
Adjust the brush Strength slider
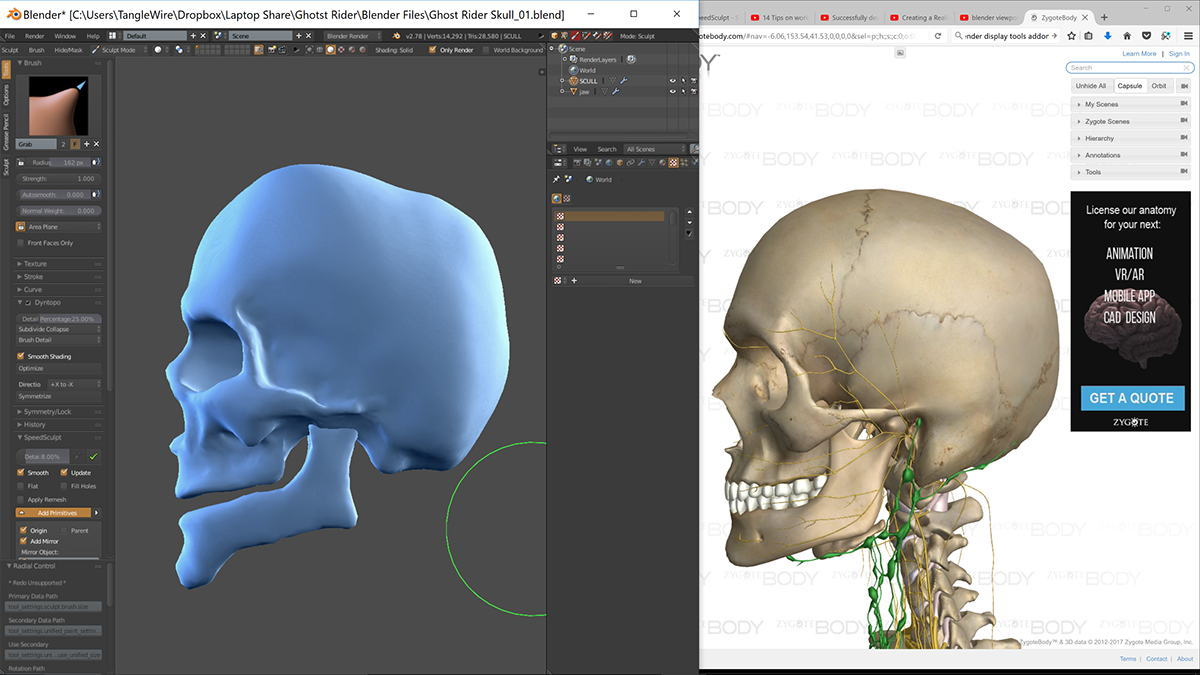[x=59, y=179]
